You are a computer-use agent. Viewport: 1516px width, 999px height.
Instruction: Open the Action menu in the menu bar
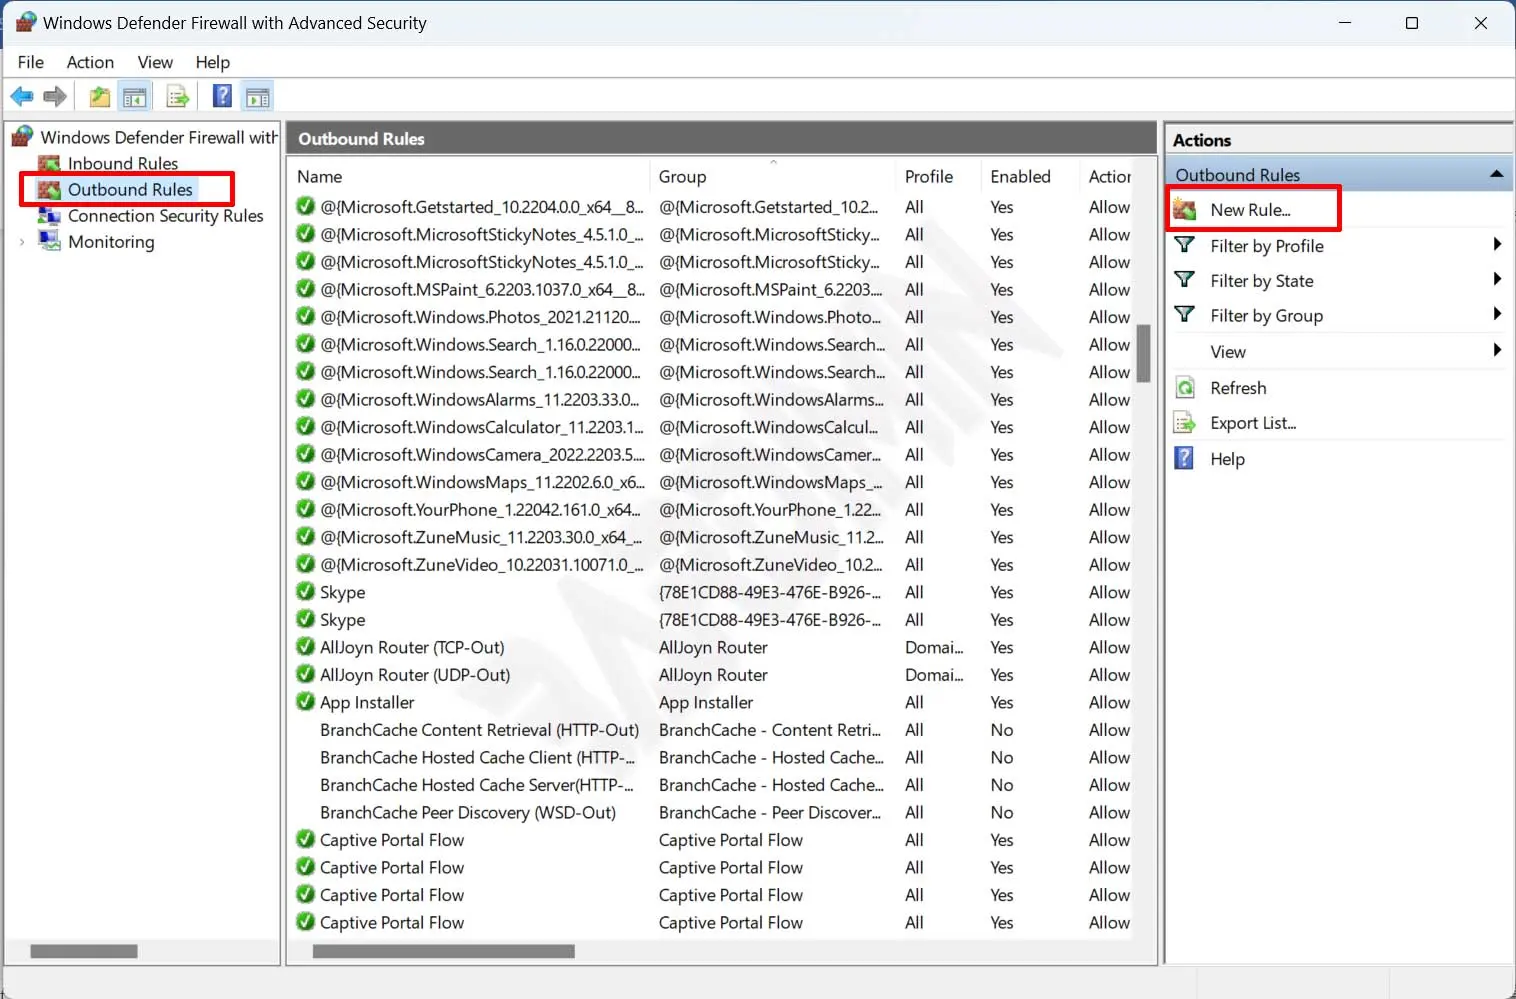click(90, 62)
